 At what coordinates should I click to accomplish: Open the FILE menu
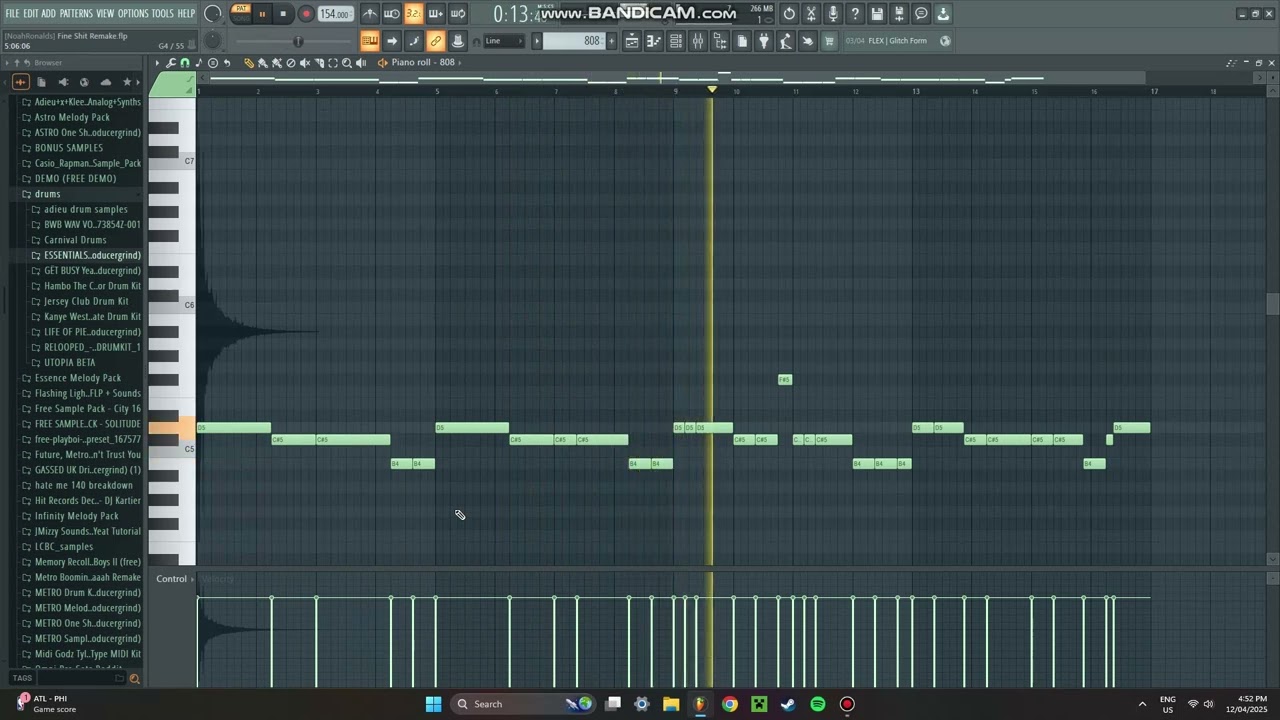coord(12,13)
